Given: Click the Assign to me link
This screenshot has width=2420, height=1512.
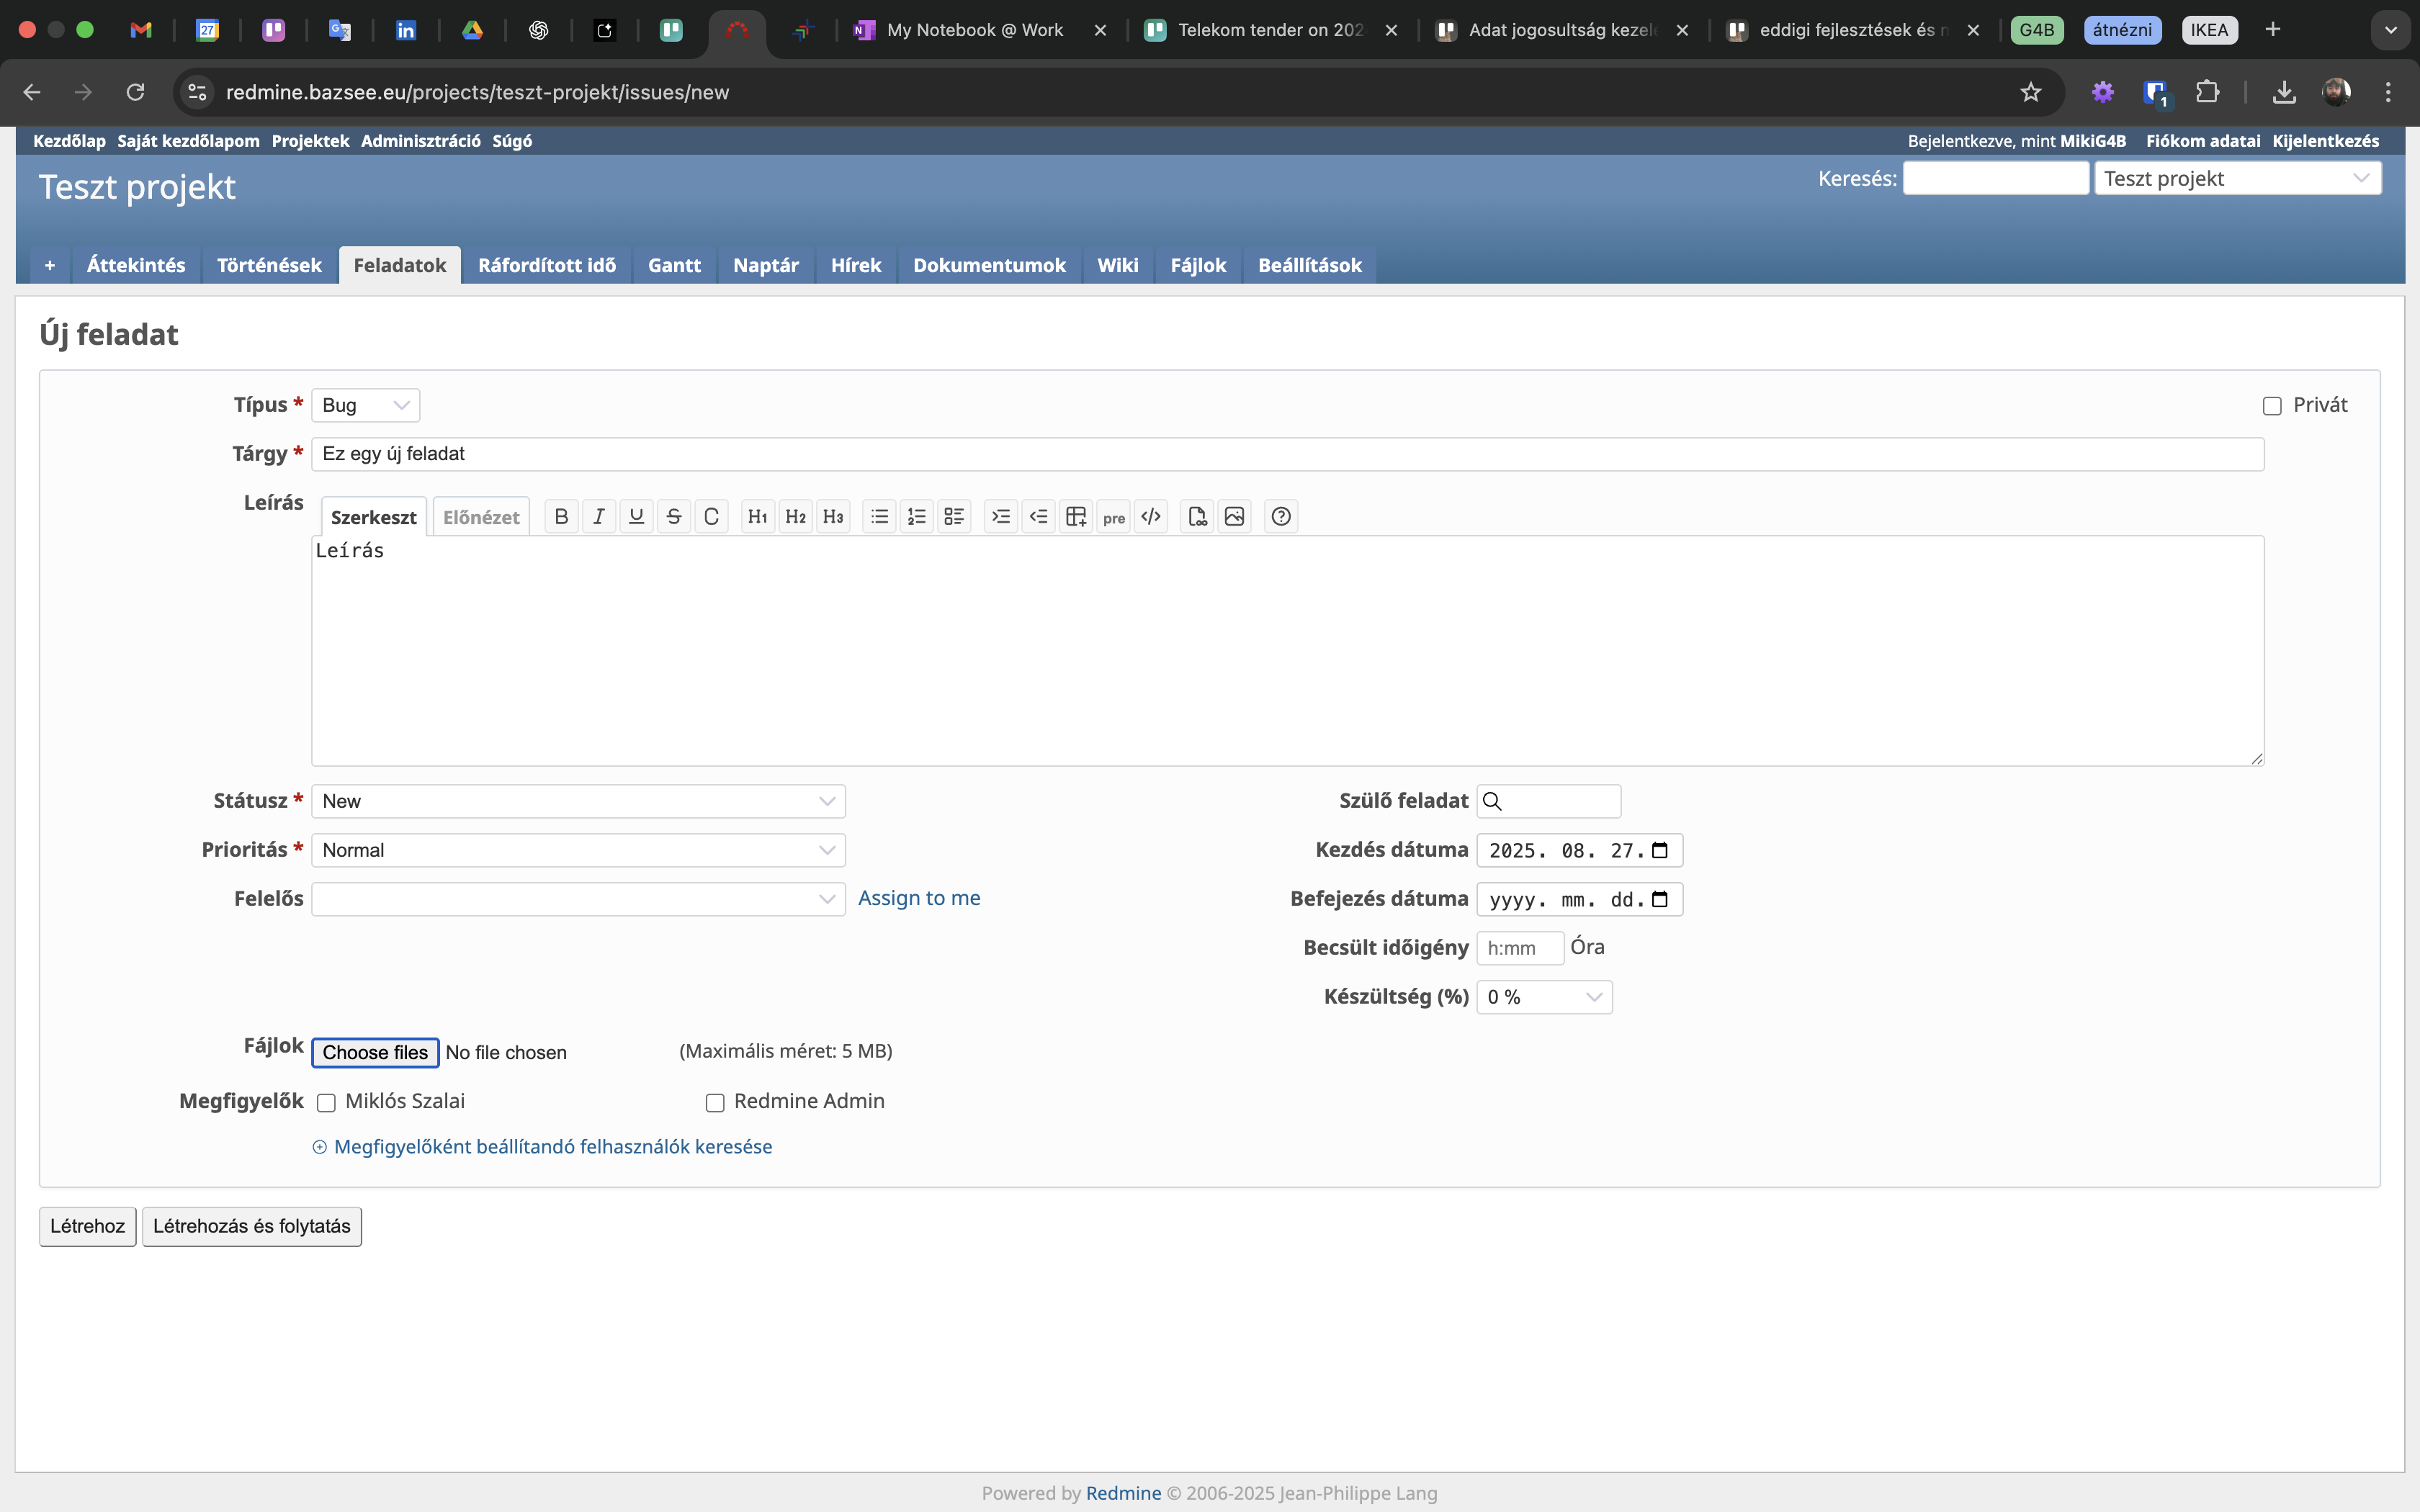Looking at the screenshot, I should click(919, 898).
